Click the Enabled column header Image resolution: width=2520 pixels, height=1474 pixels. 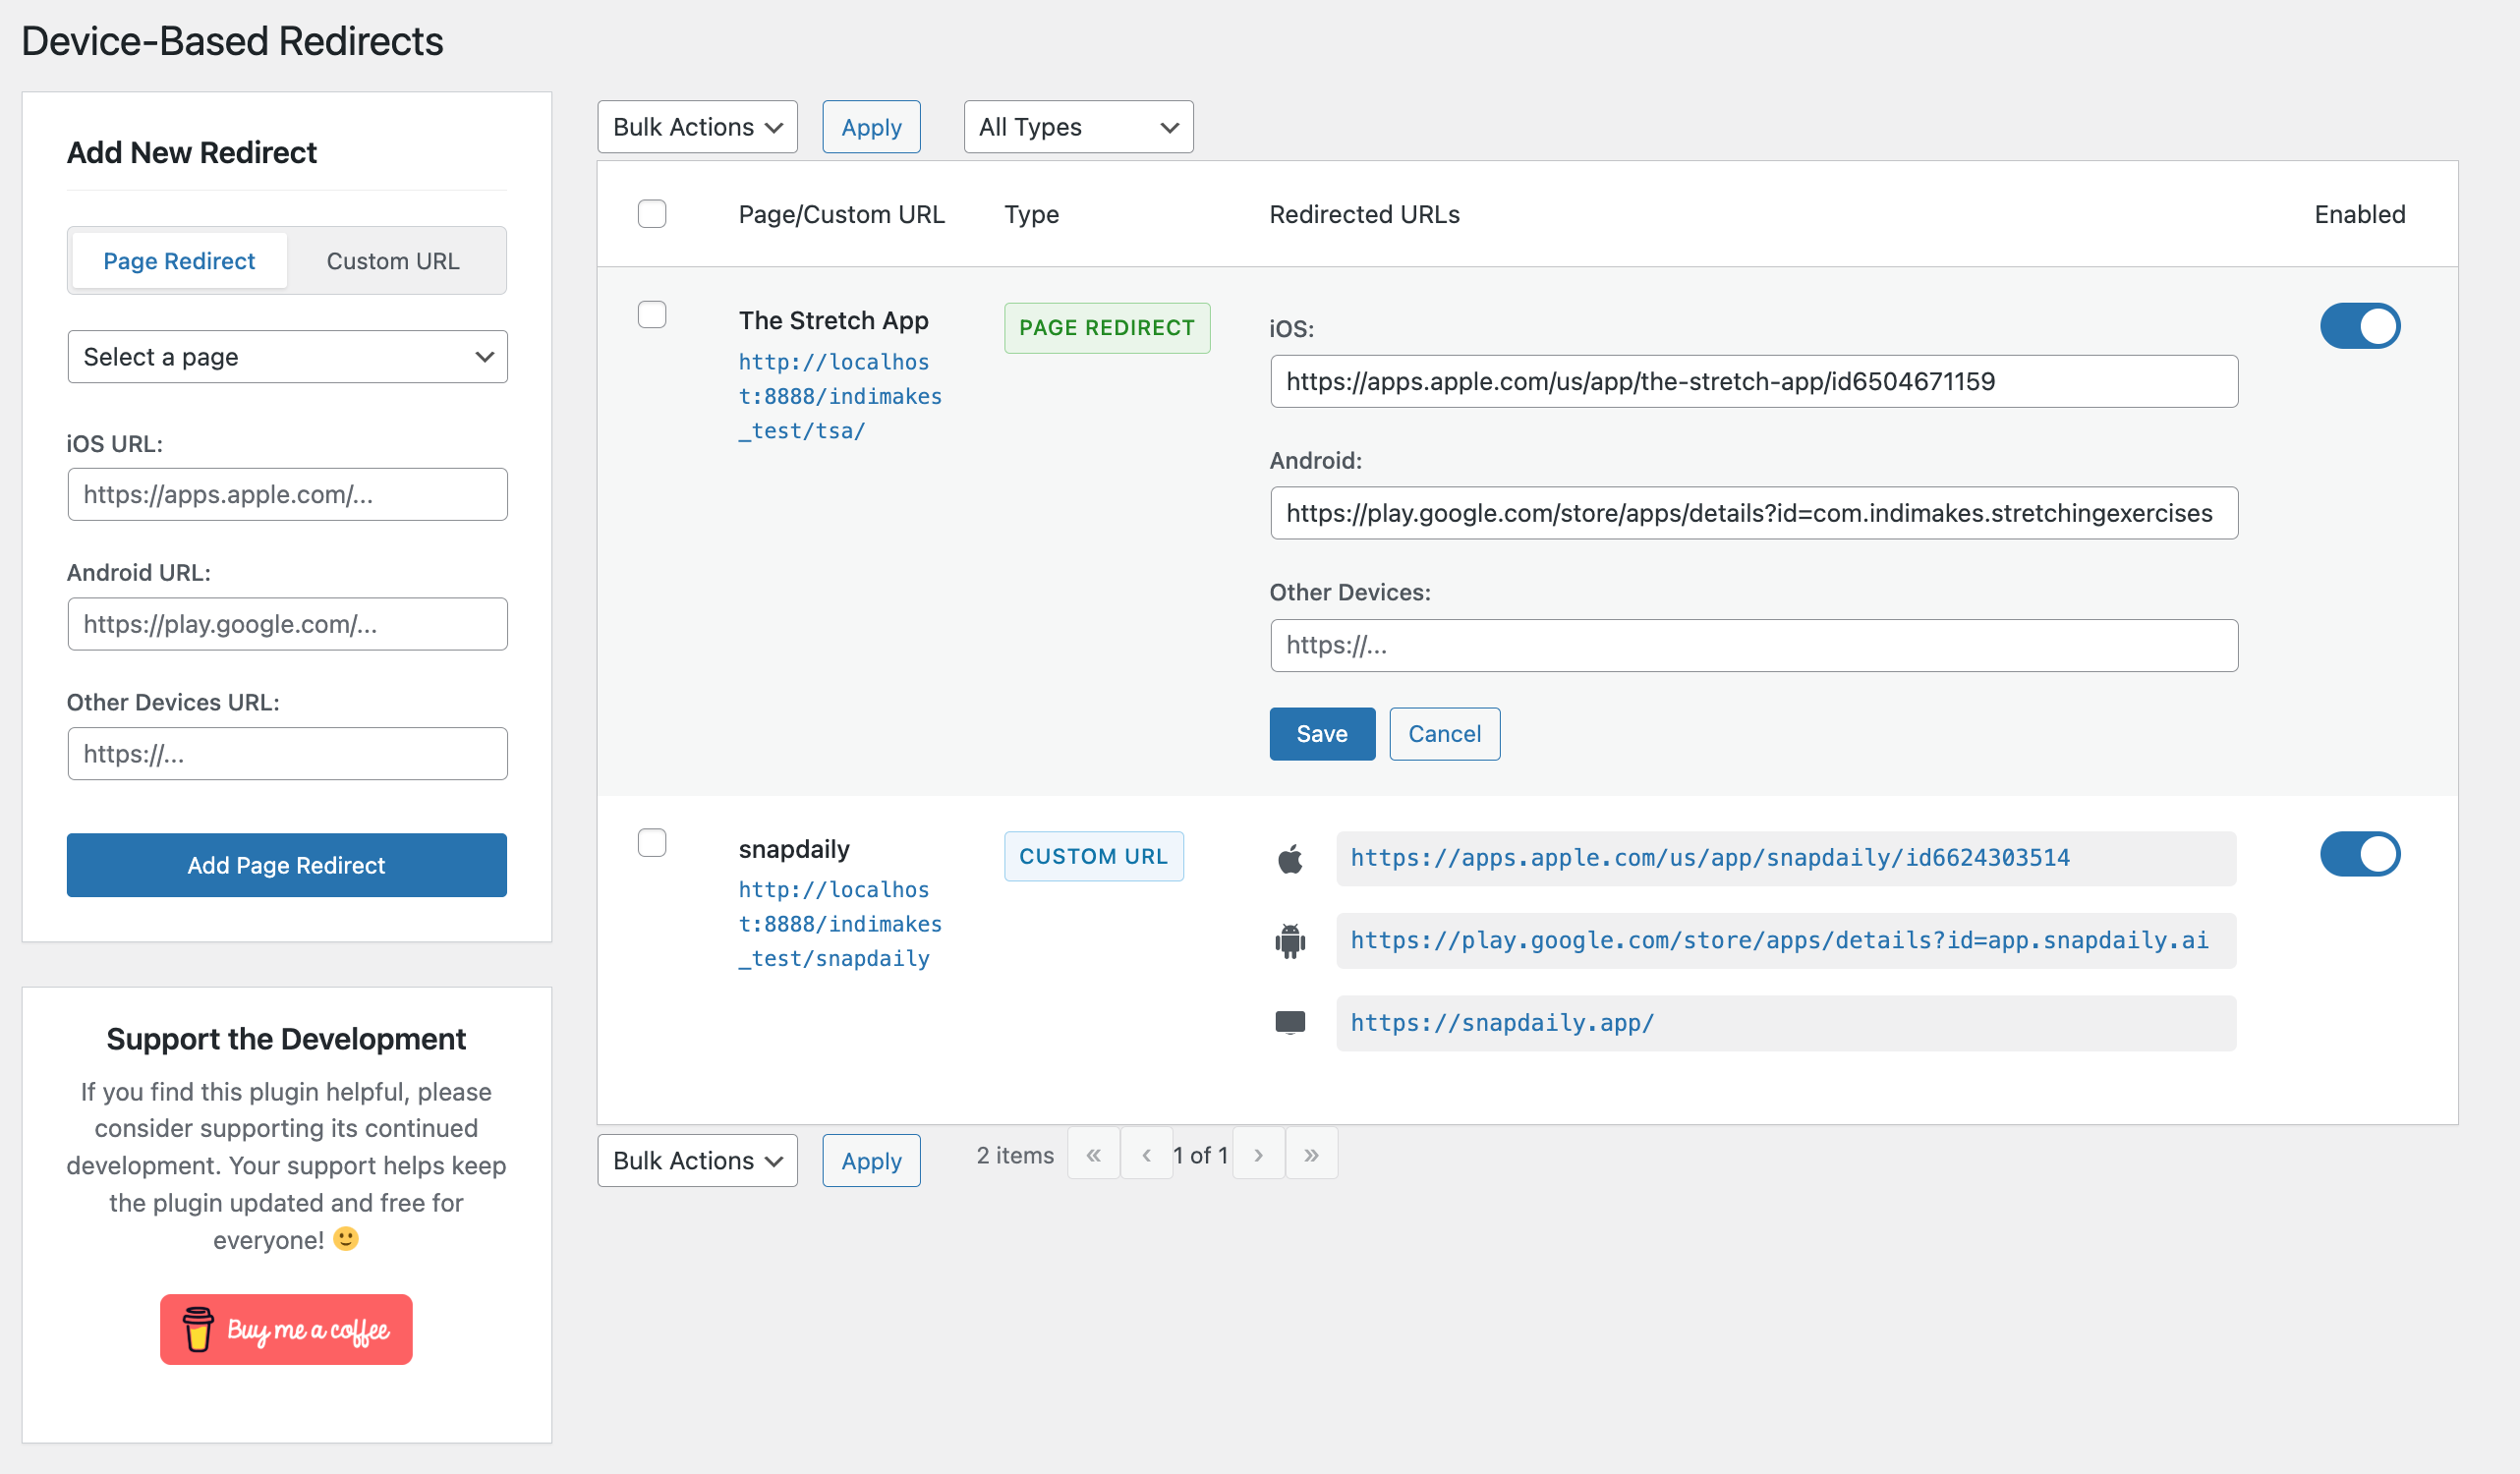pos(2359,214)
